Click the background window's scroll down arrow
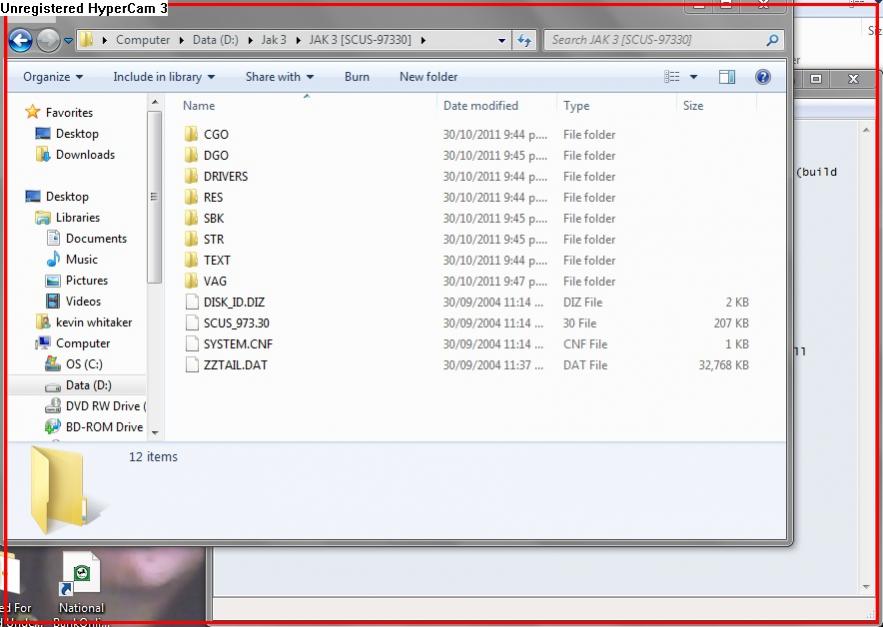883x627 pixels. pos(866,587)
